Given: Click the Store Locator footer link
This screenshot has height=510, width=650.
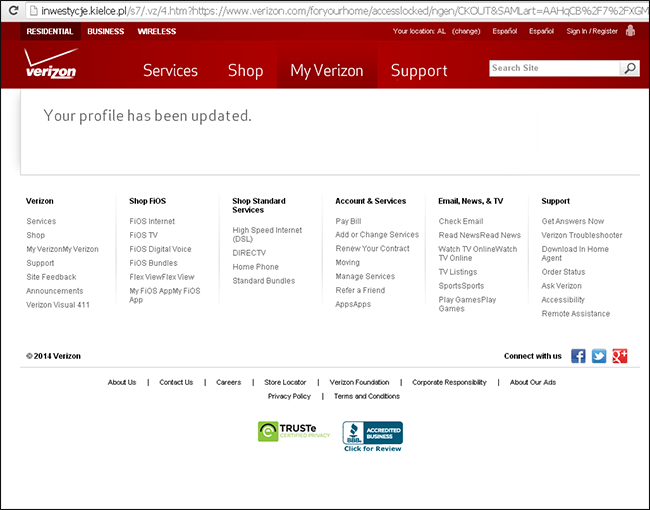Looking at the screenshot, I should coord(285,382).
